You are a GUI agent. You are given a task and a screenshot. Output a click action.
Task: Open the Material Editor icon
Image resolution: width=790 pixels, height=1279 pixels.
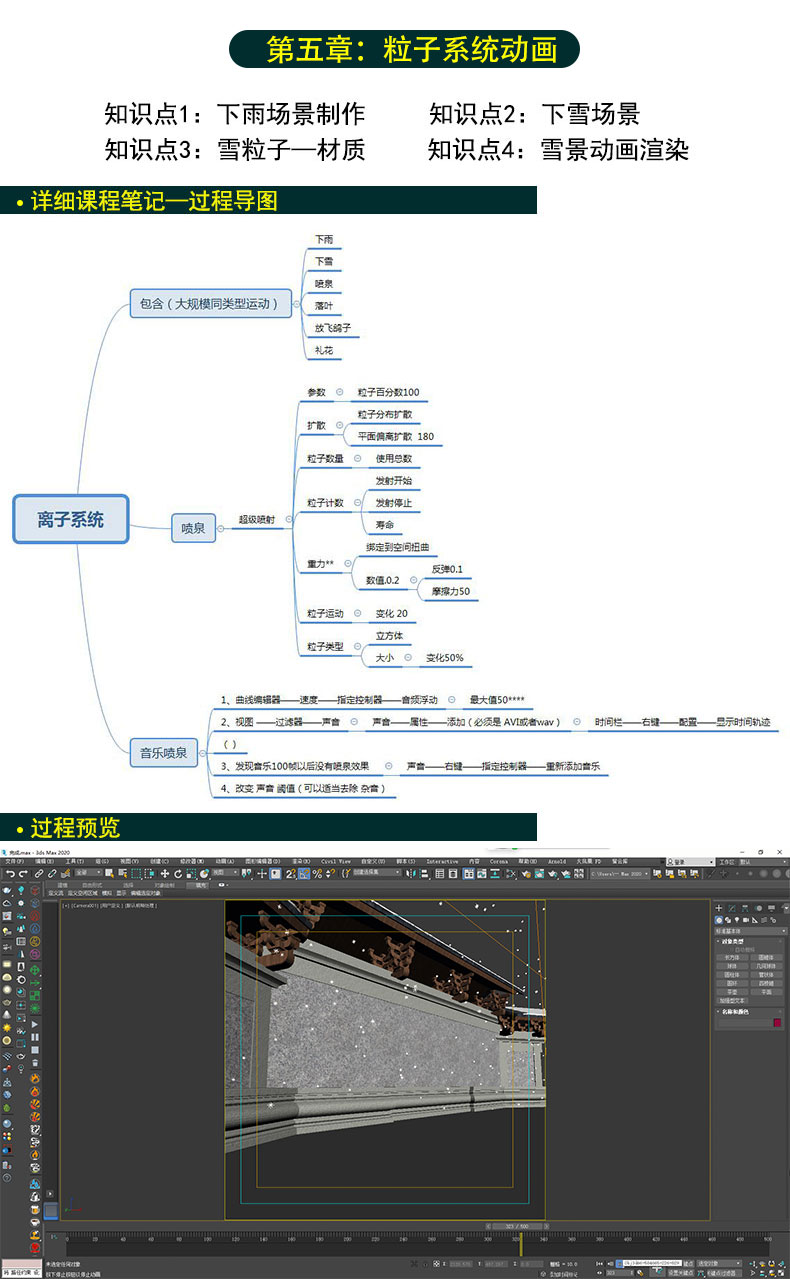(x=512, y=873)
